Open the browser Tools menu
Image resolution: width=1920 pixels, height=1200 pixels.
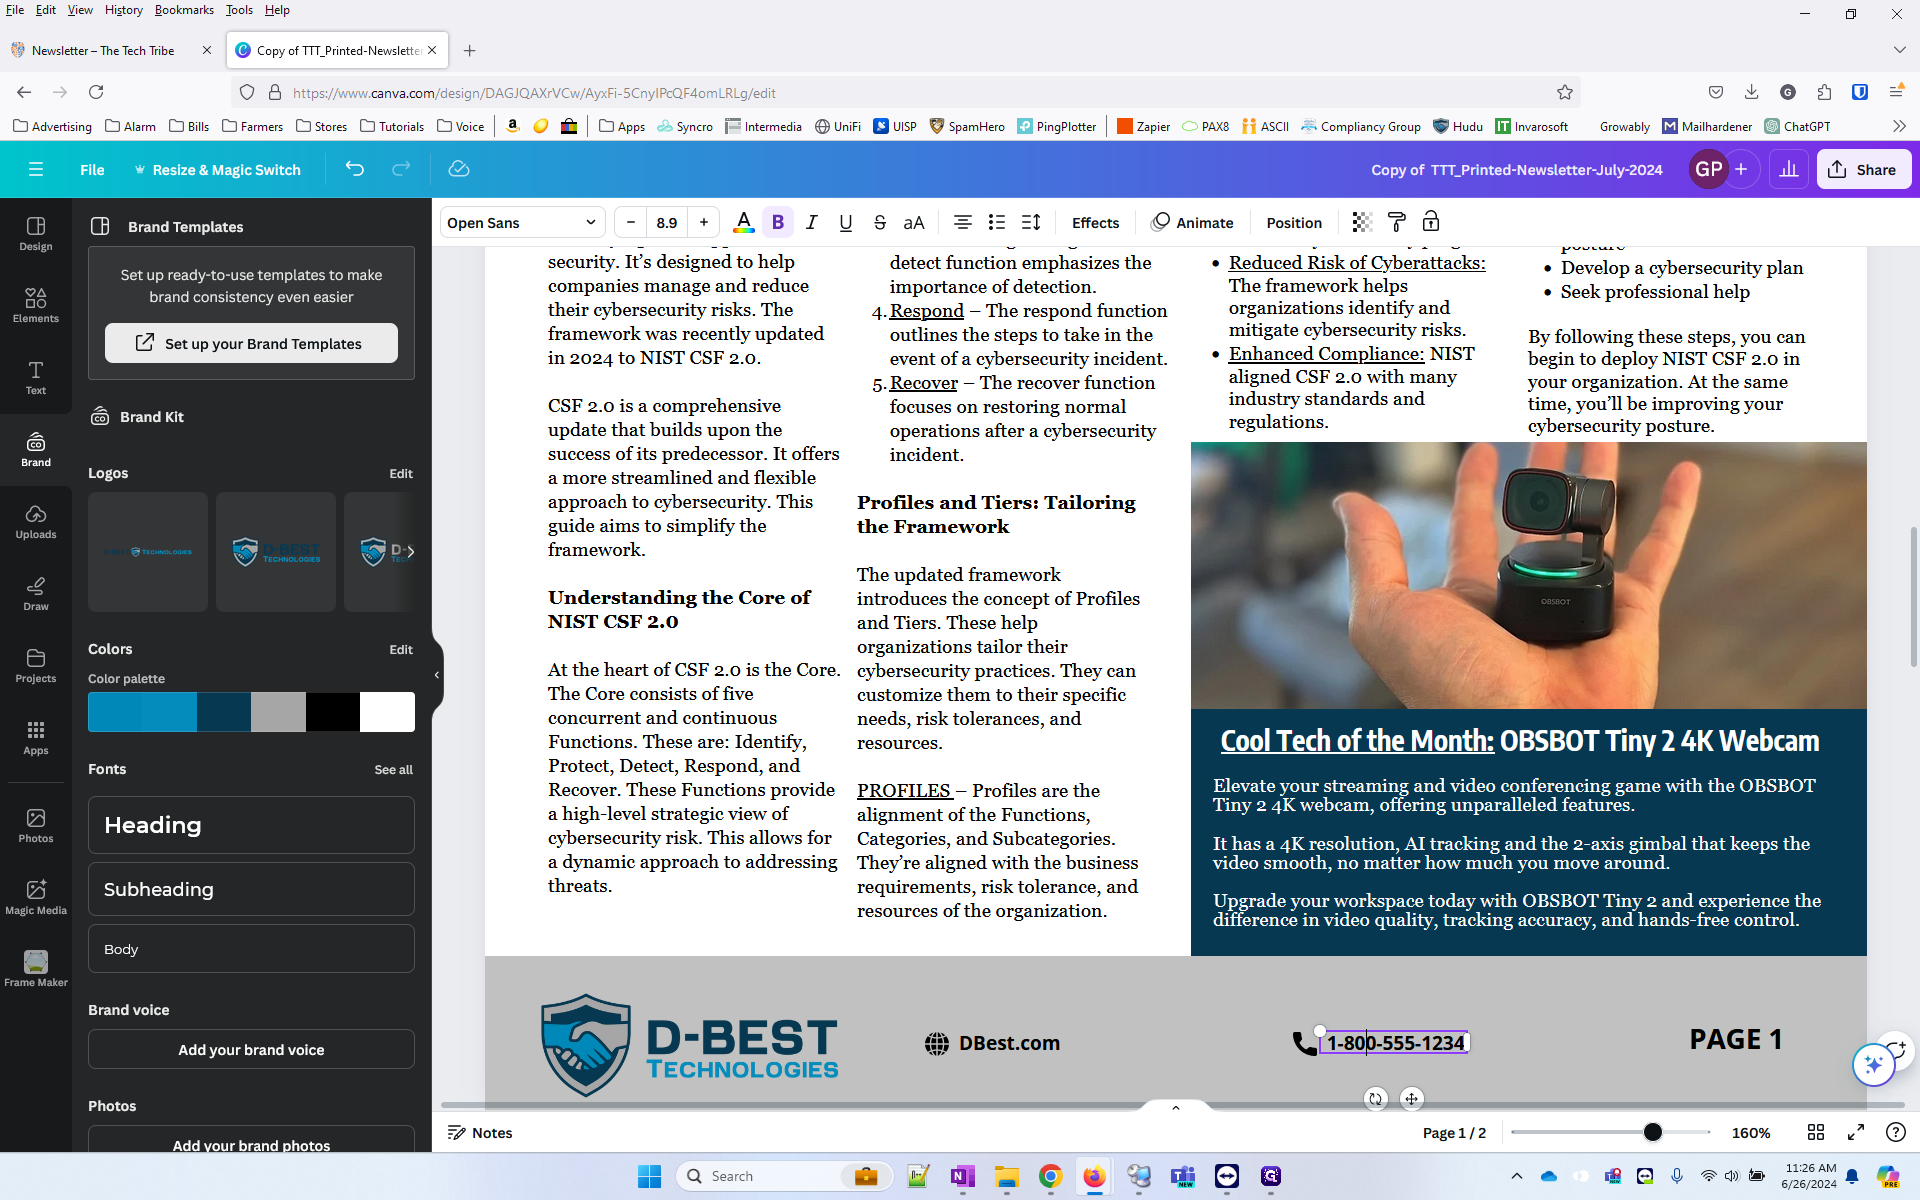click(239, 10)
